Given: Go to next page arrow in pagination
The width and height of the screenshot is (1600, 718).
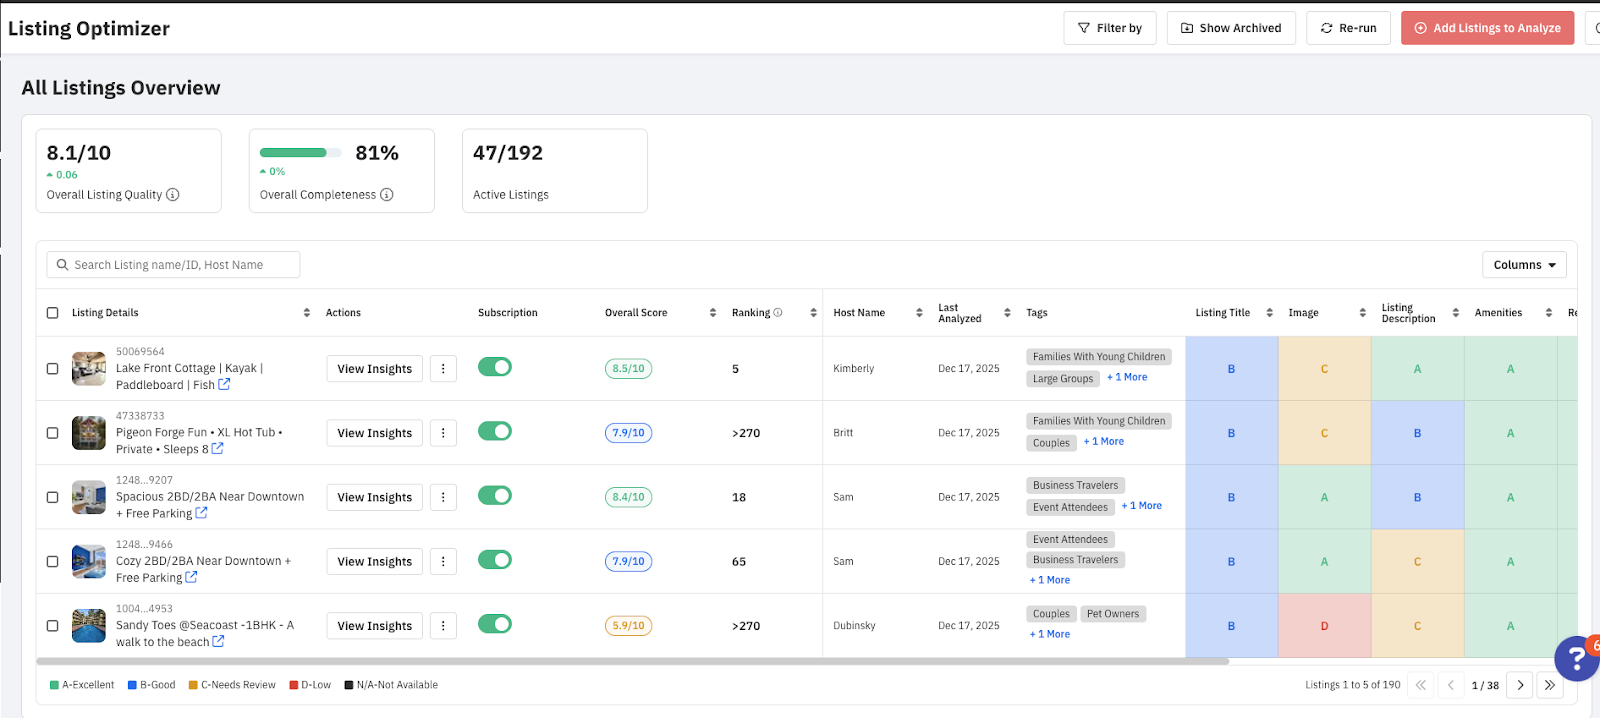Looking at the screenshot, I should pyautogui.click(x=1520, y=685).
